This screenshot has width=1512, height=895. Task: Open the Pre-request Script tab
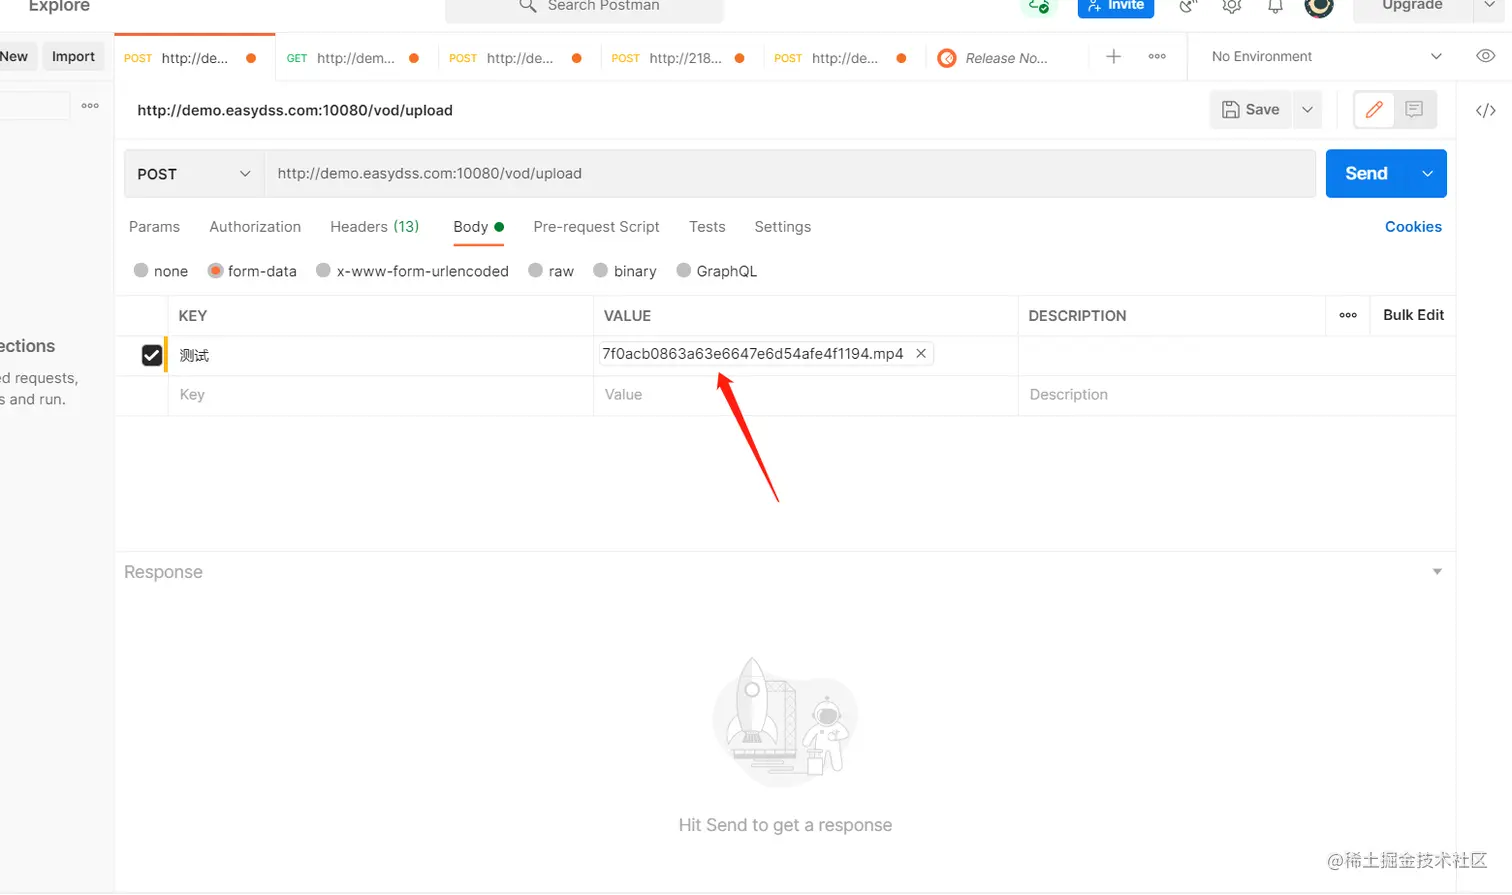(596, 227)
